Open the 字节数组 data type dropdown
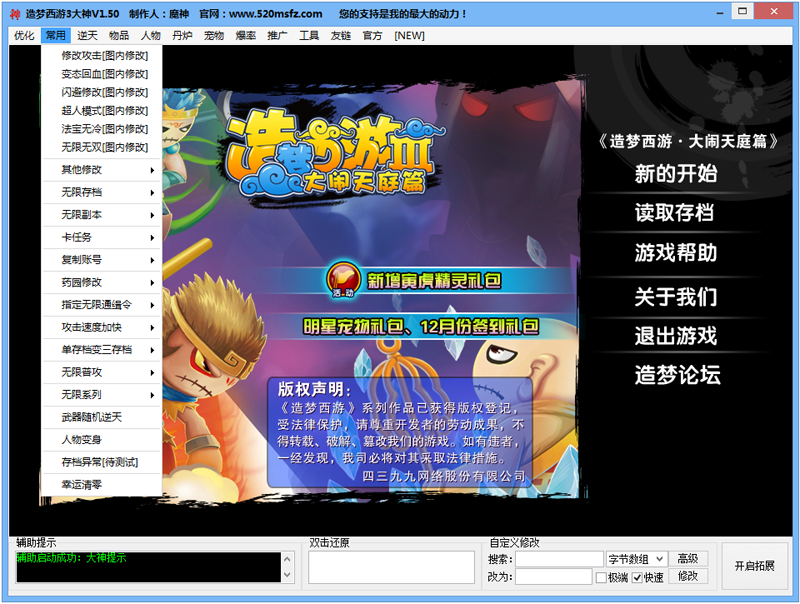 pos(636,559)
